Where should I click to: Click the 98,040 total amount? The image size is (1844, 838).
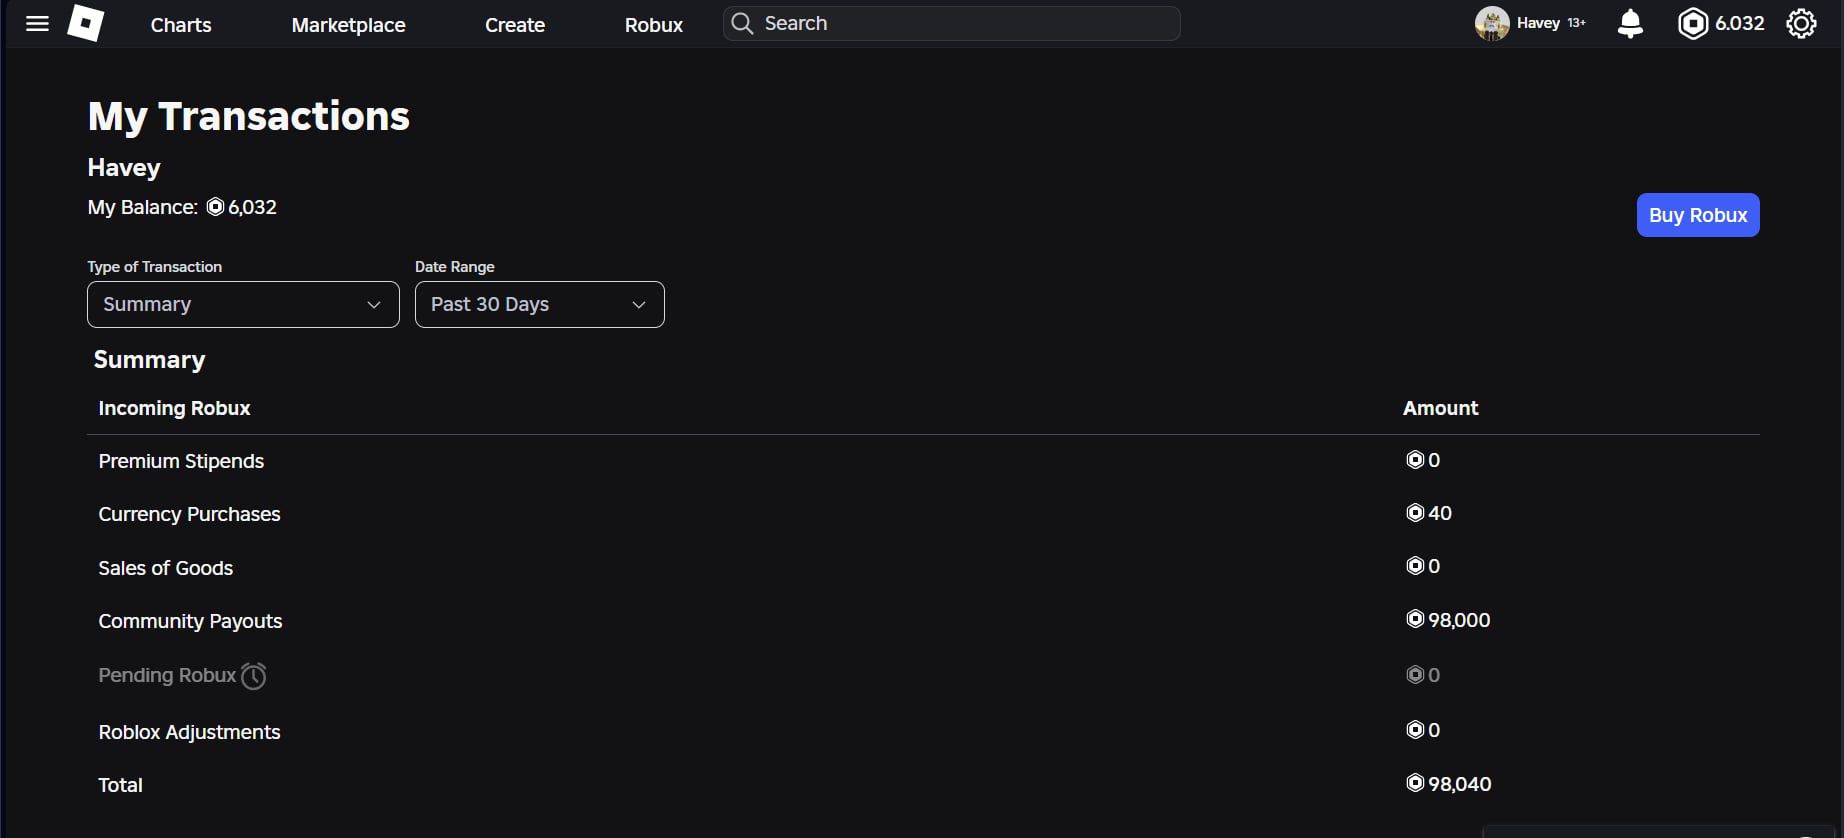pos(1460,784)
